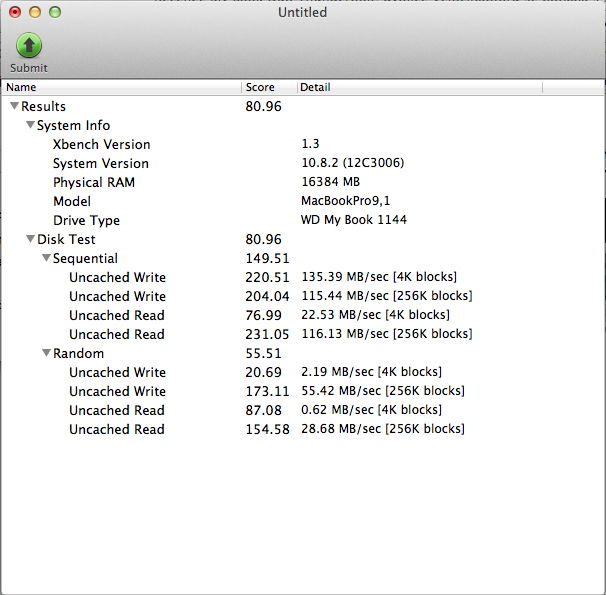Click the score 173.11

pyautogui.click(x=267, y=391)
